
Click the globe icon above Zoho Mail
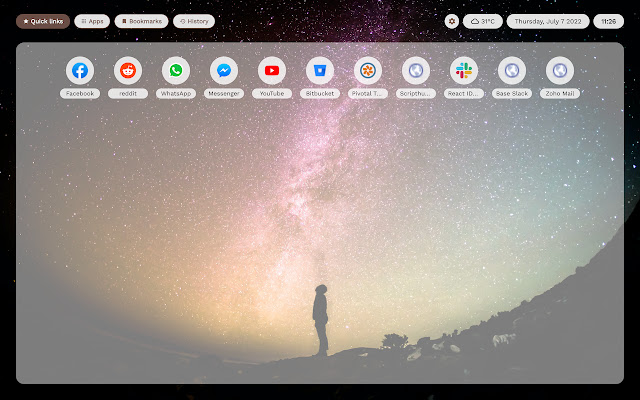click(560, 71)
